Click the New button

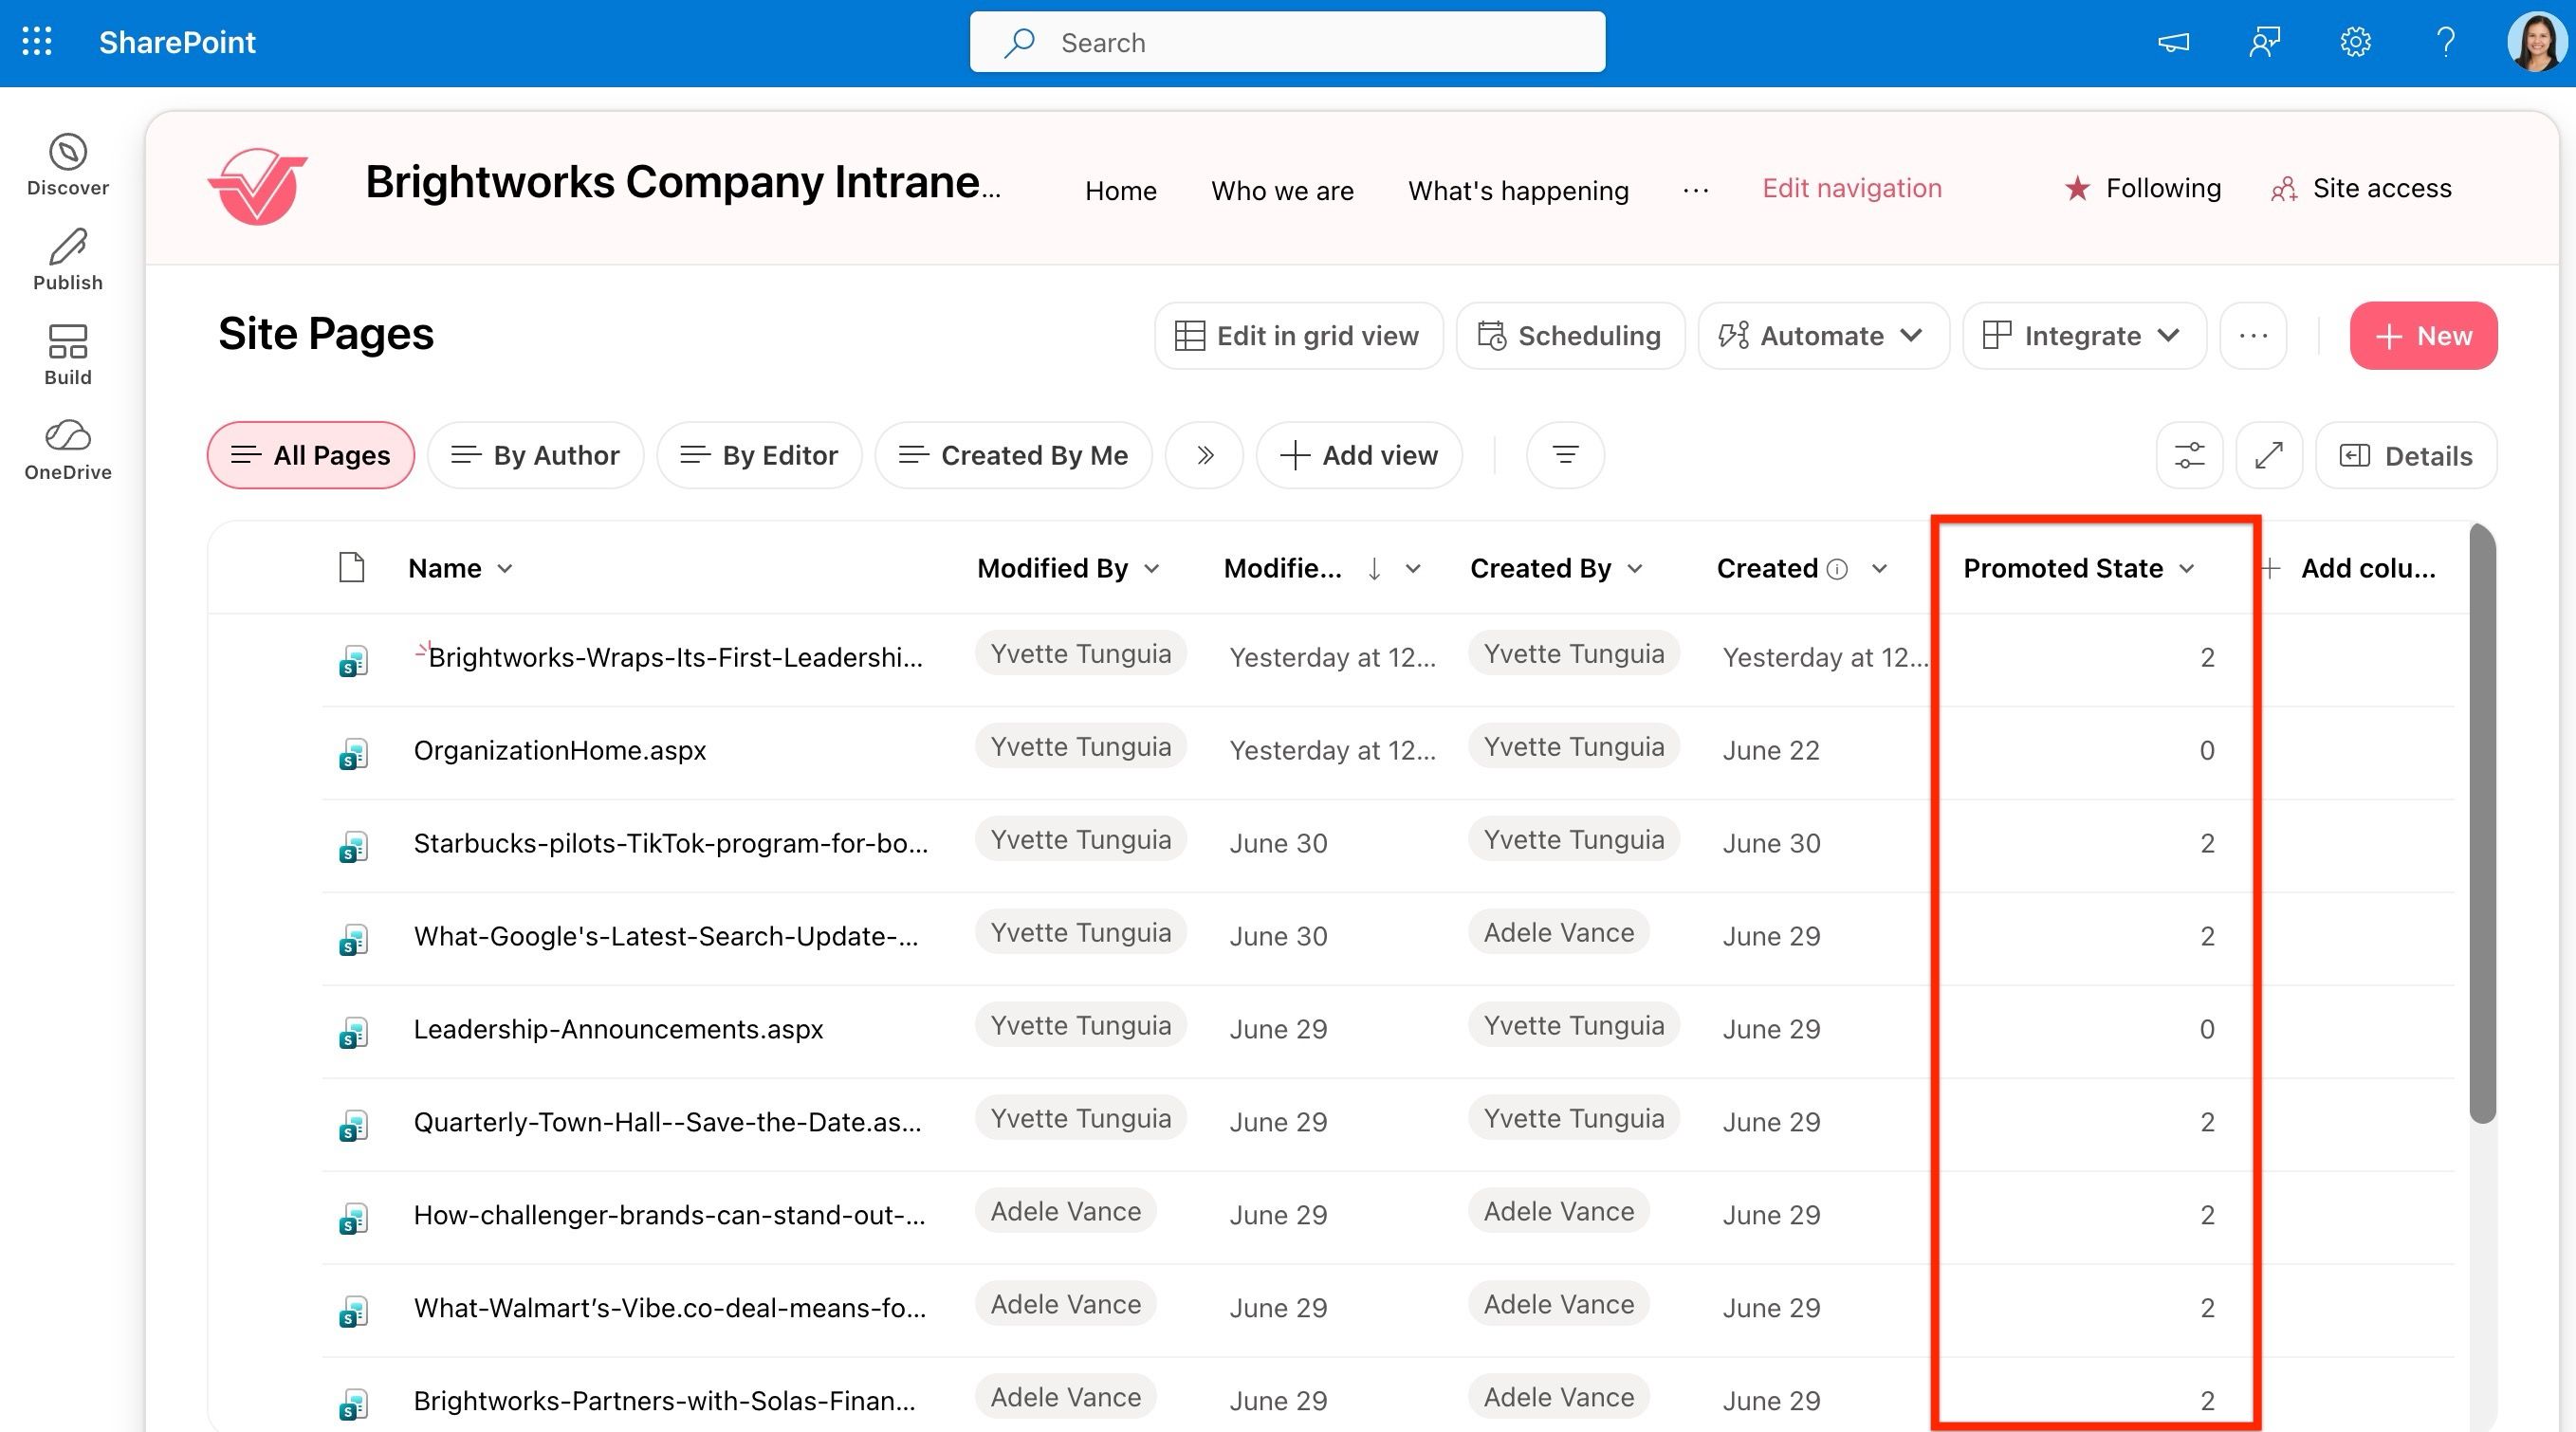coord(2423,336)
